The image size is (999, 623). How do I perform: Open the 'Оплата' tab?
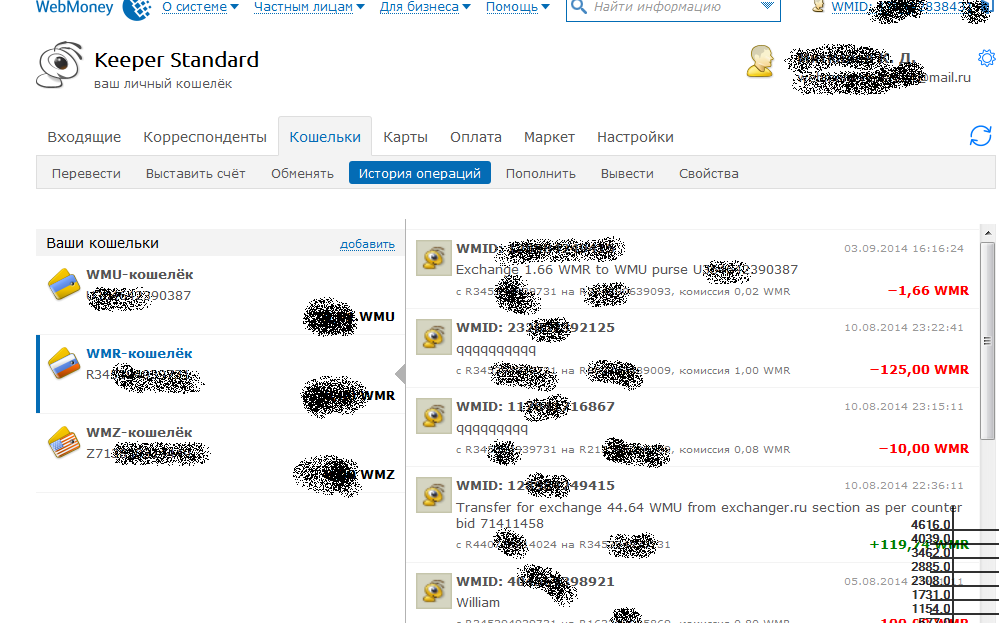coord(475,137)
